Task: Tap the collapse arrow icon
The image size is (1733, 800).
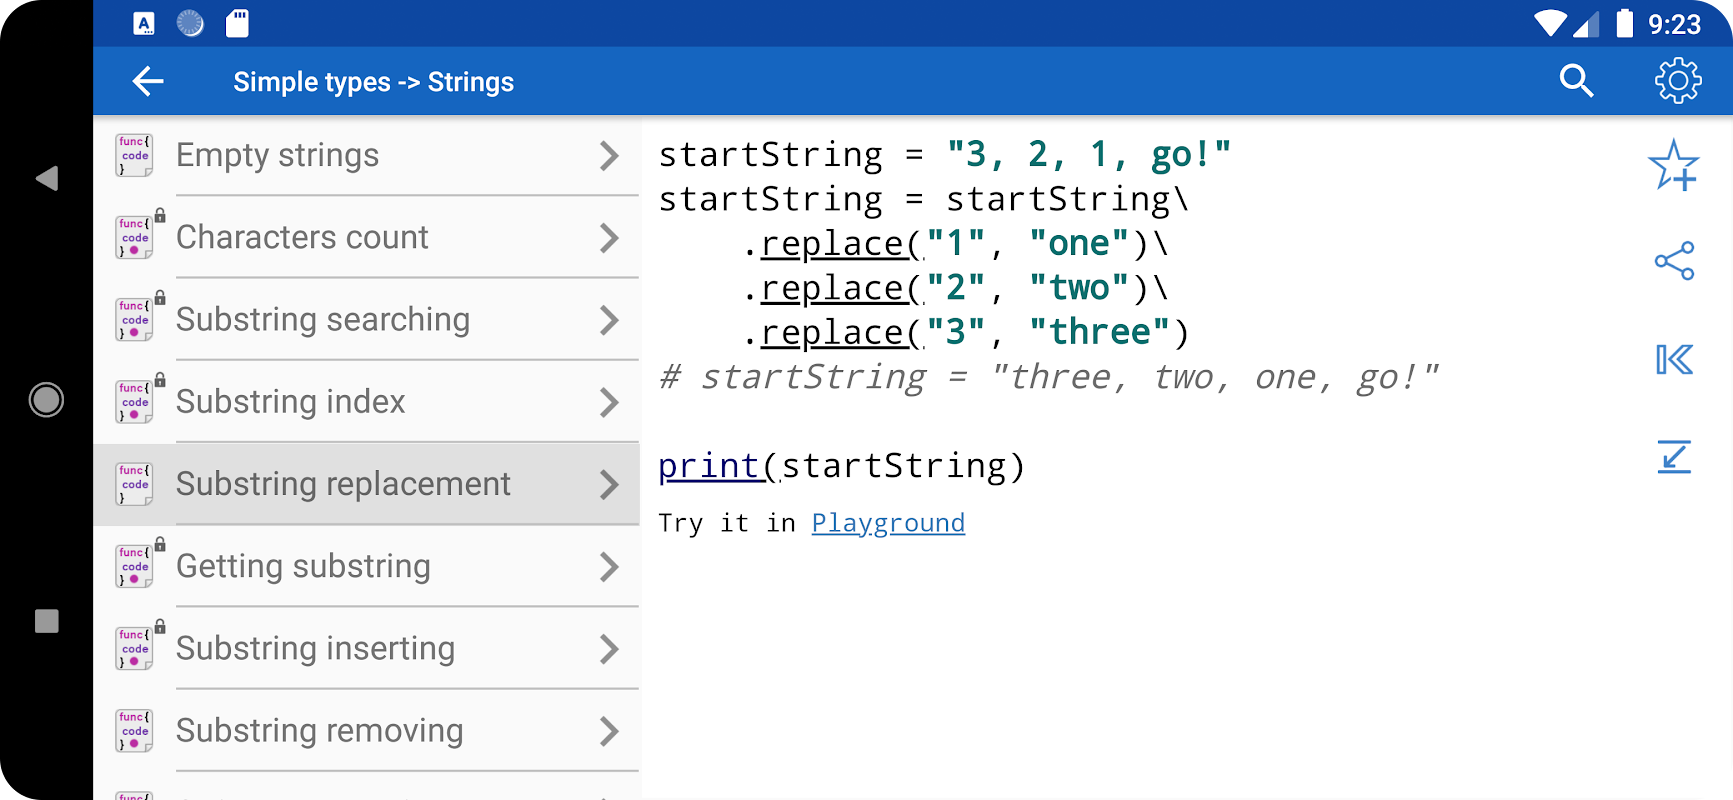Action: [x=1673, y=457]
